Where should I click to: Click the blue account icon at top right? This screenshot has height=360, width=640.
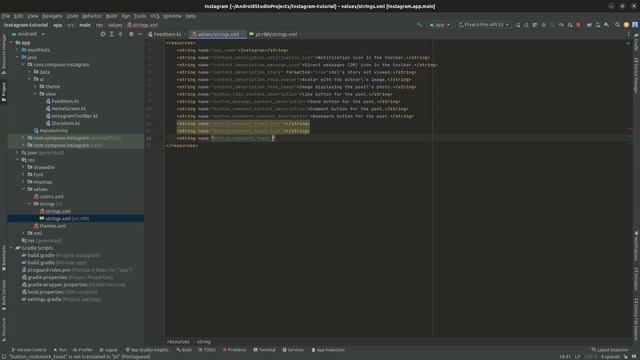pos(635,25)
